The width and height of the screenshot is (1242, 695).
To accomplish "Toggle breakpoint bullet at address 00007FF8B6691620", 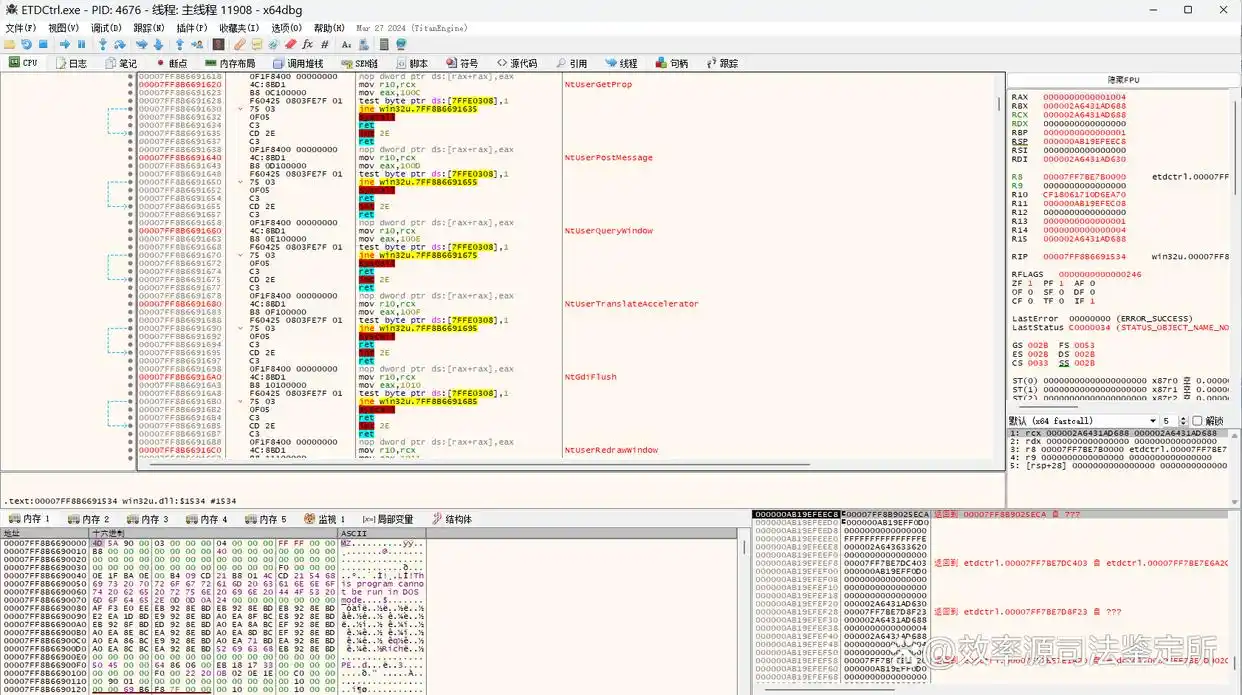I will click(130, 85).
